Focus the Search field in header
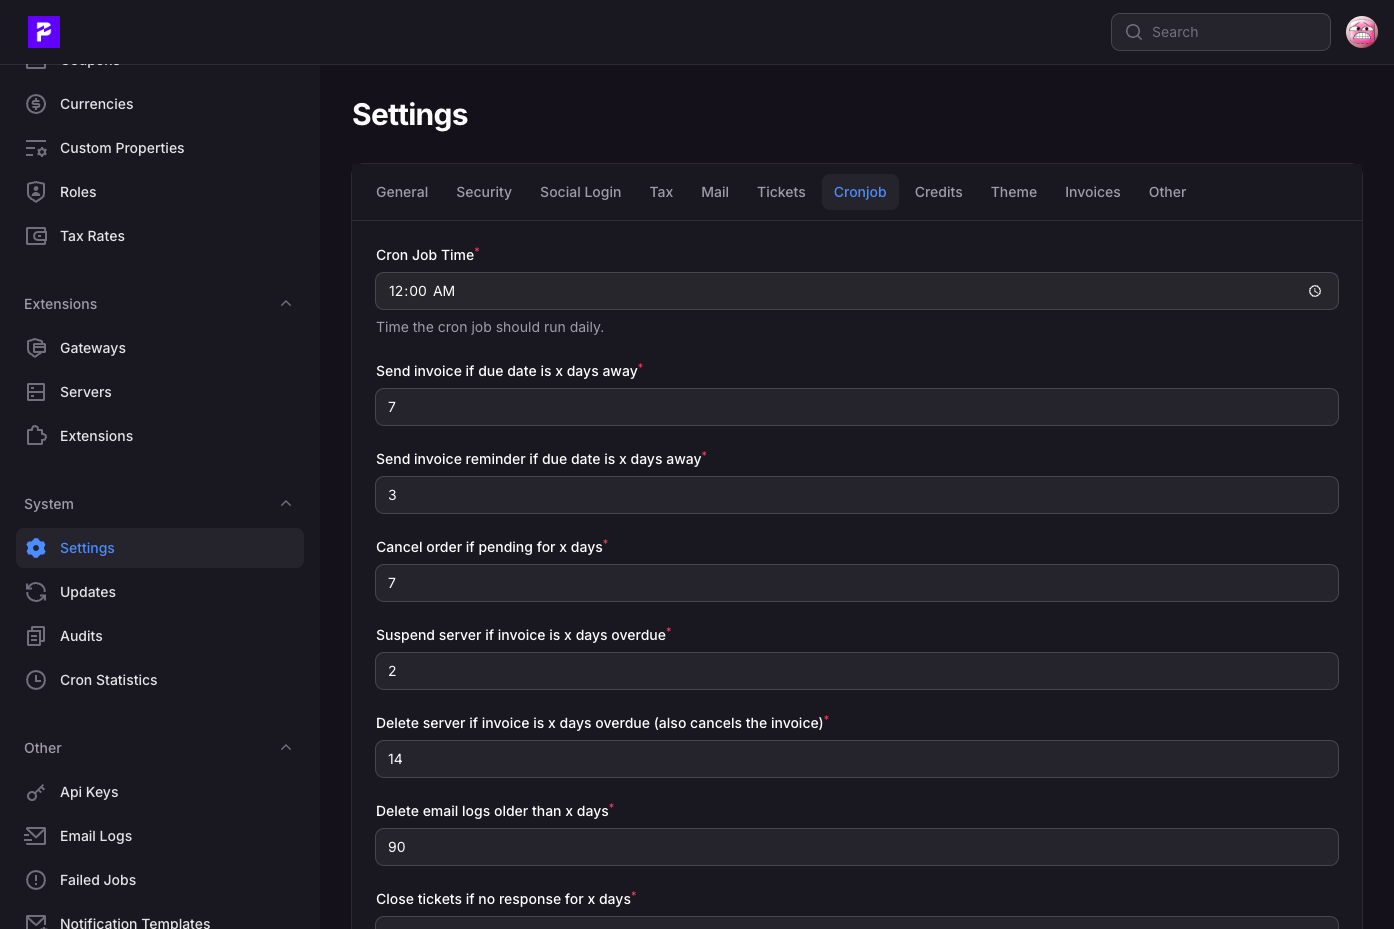1394x929 pixels. point(1221,32)
